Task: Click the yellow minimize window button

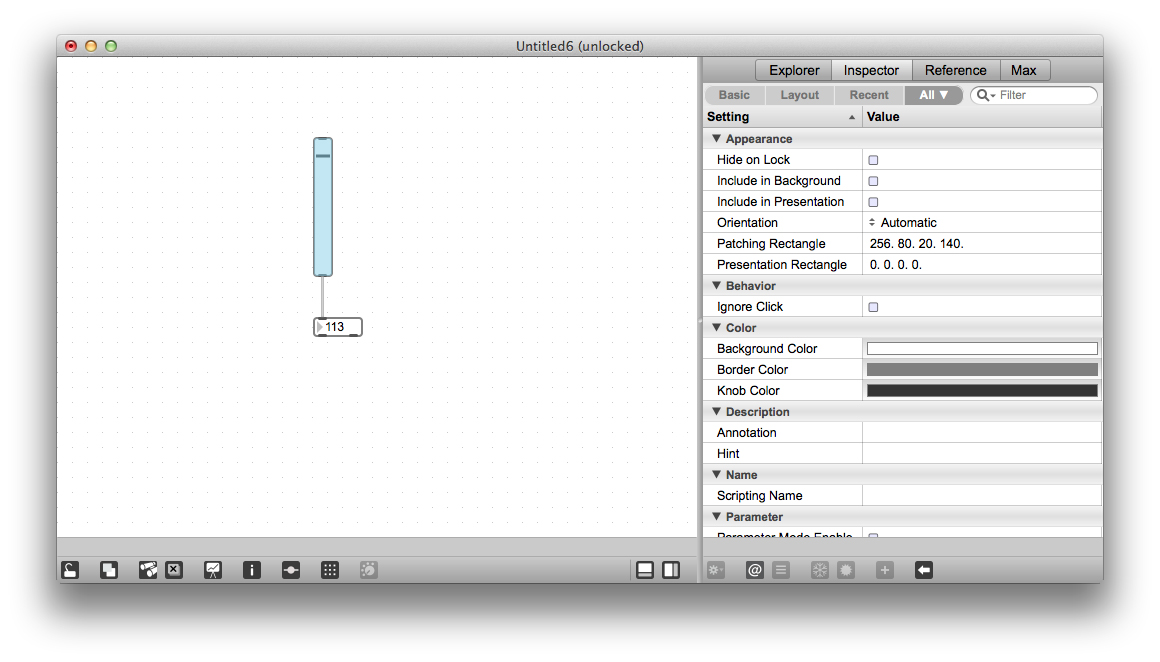Action: [91, 46]
